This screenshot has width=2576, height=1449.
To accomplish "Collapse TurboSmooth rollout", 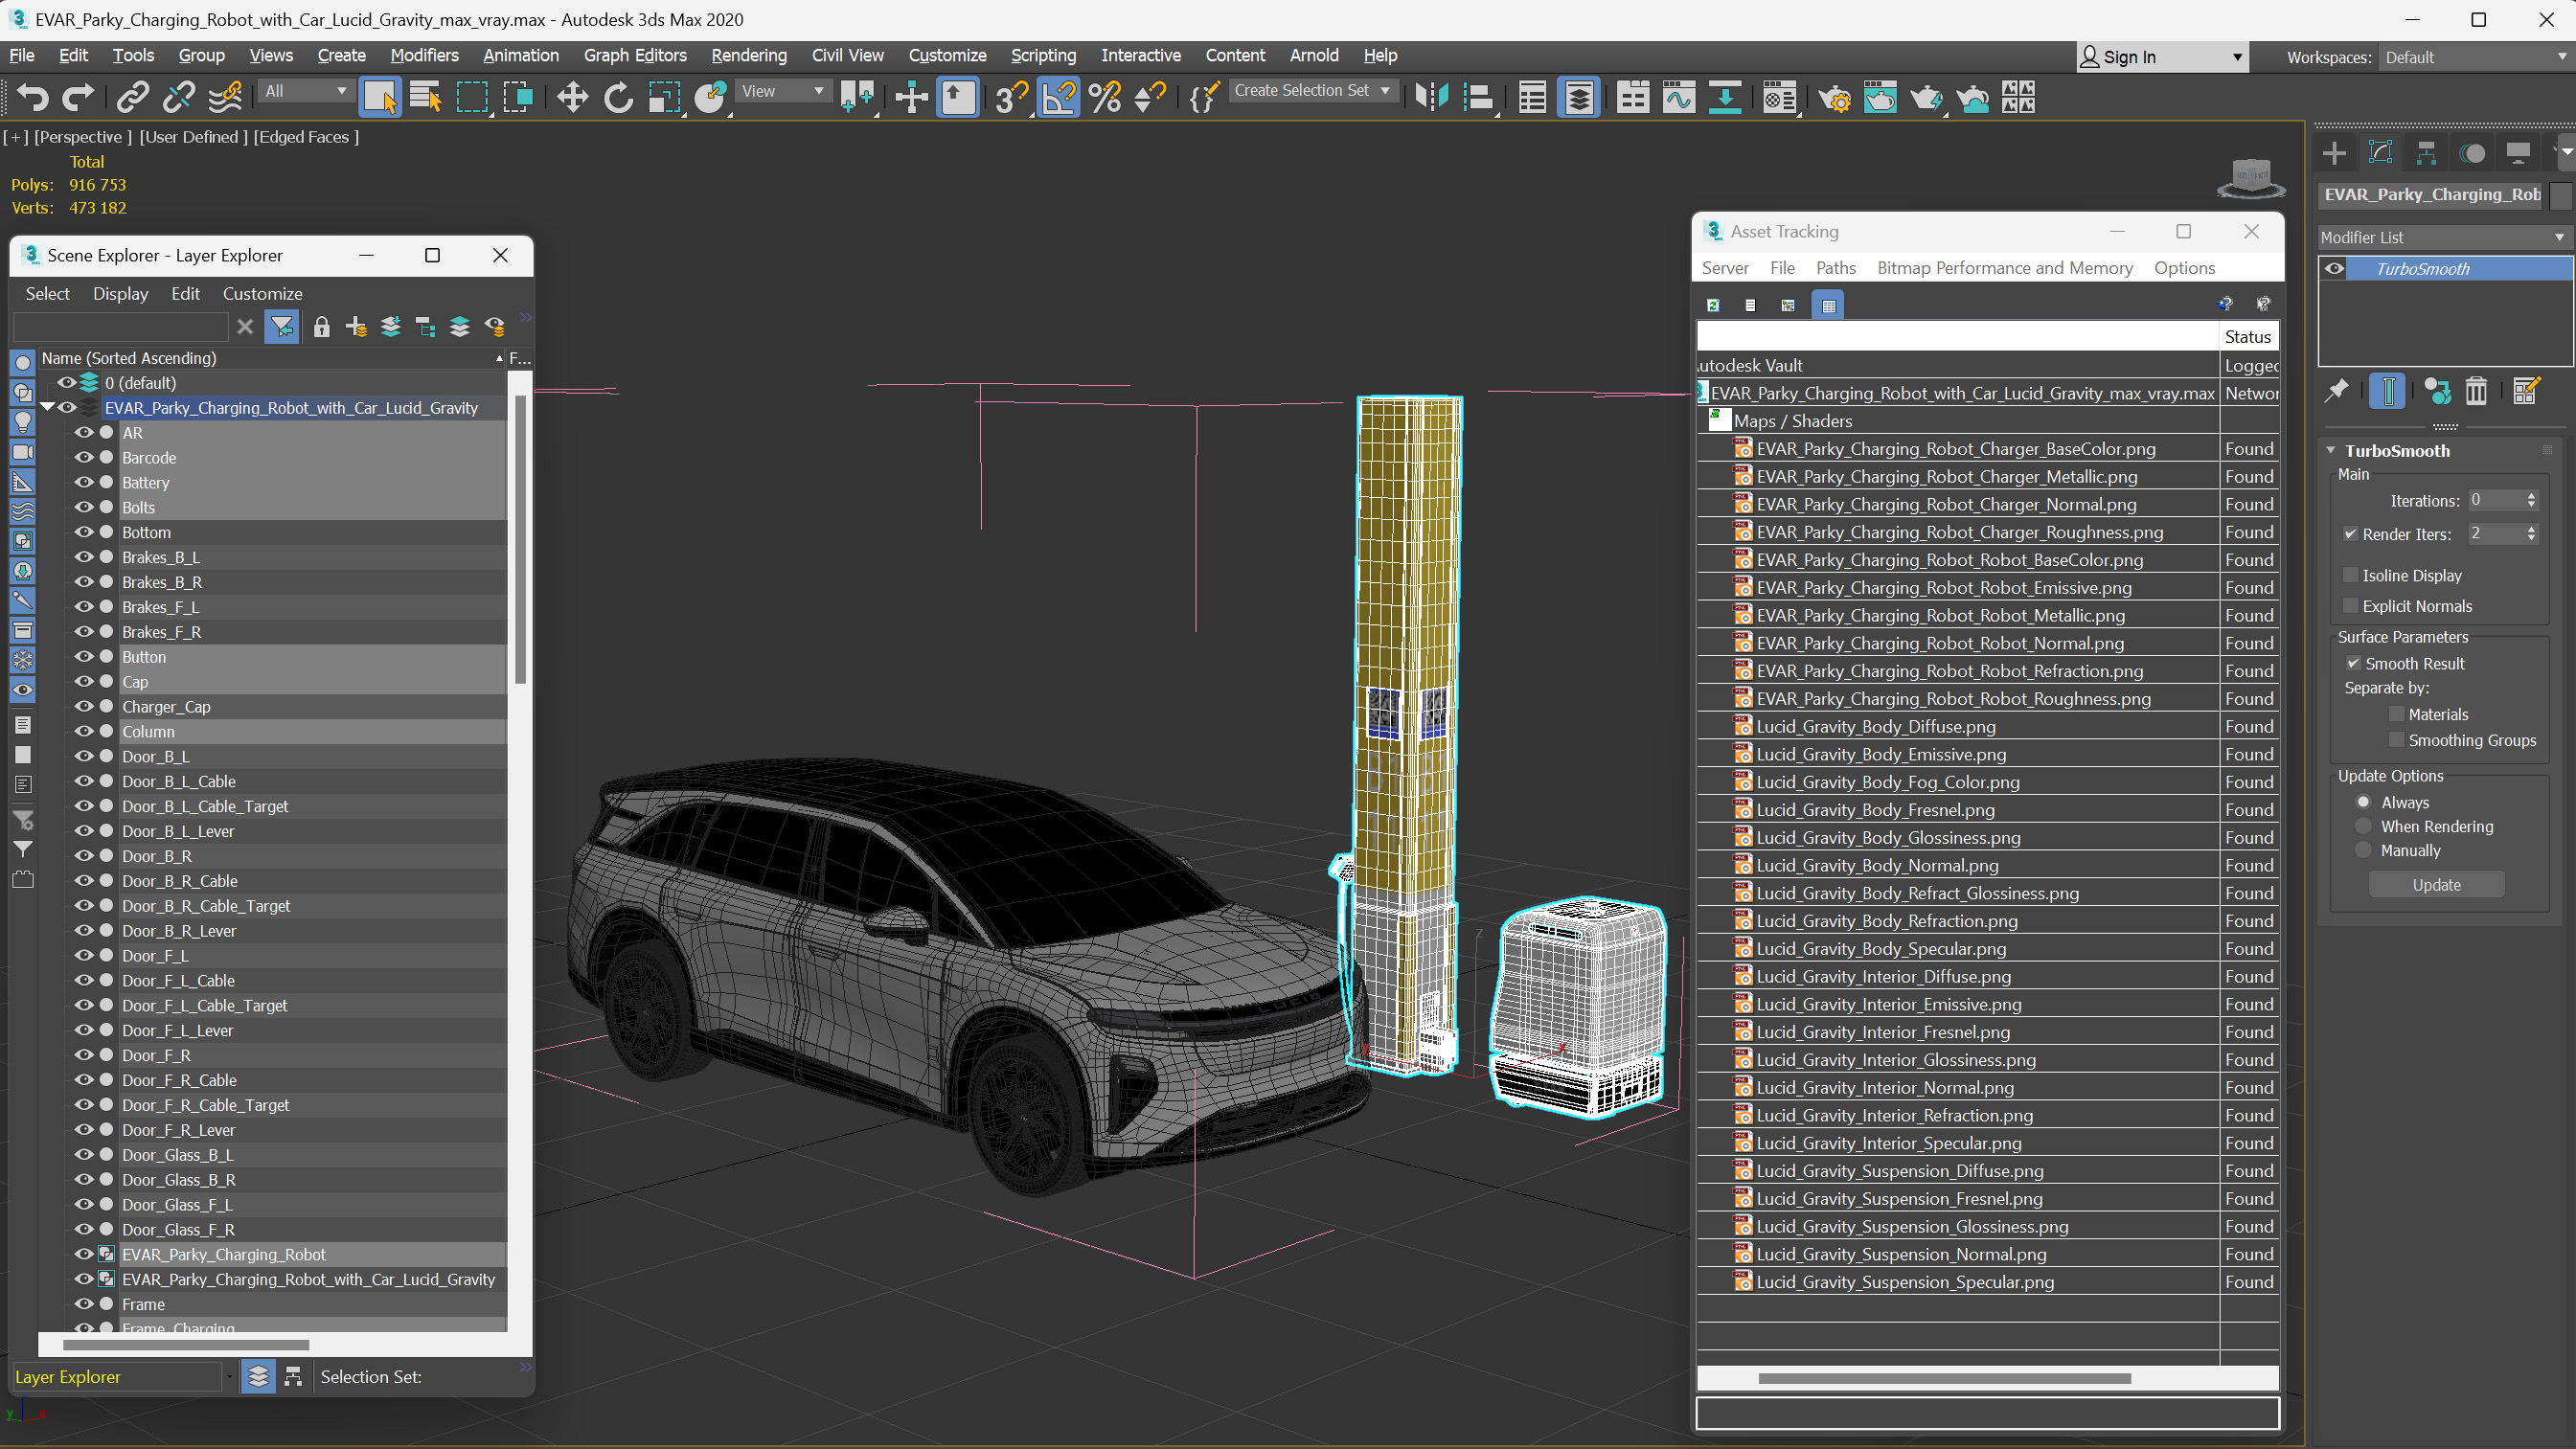I will [2331, 451].
